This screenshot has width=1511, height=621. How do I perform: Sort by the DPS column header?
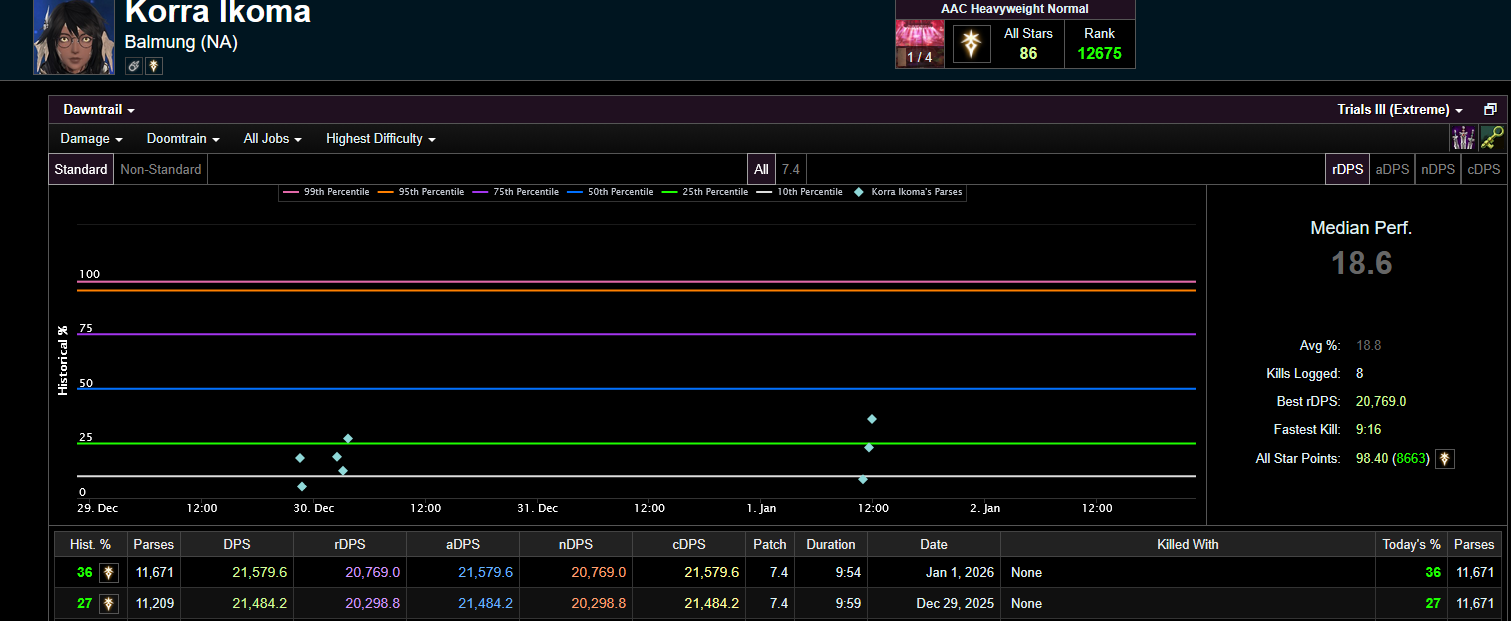(237, 545)
